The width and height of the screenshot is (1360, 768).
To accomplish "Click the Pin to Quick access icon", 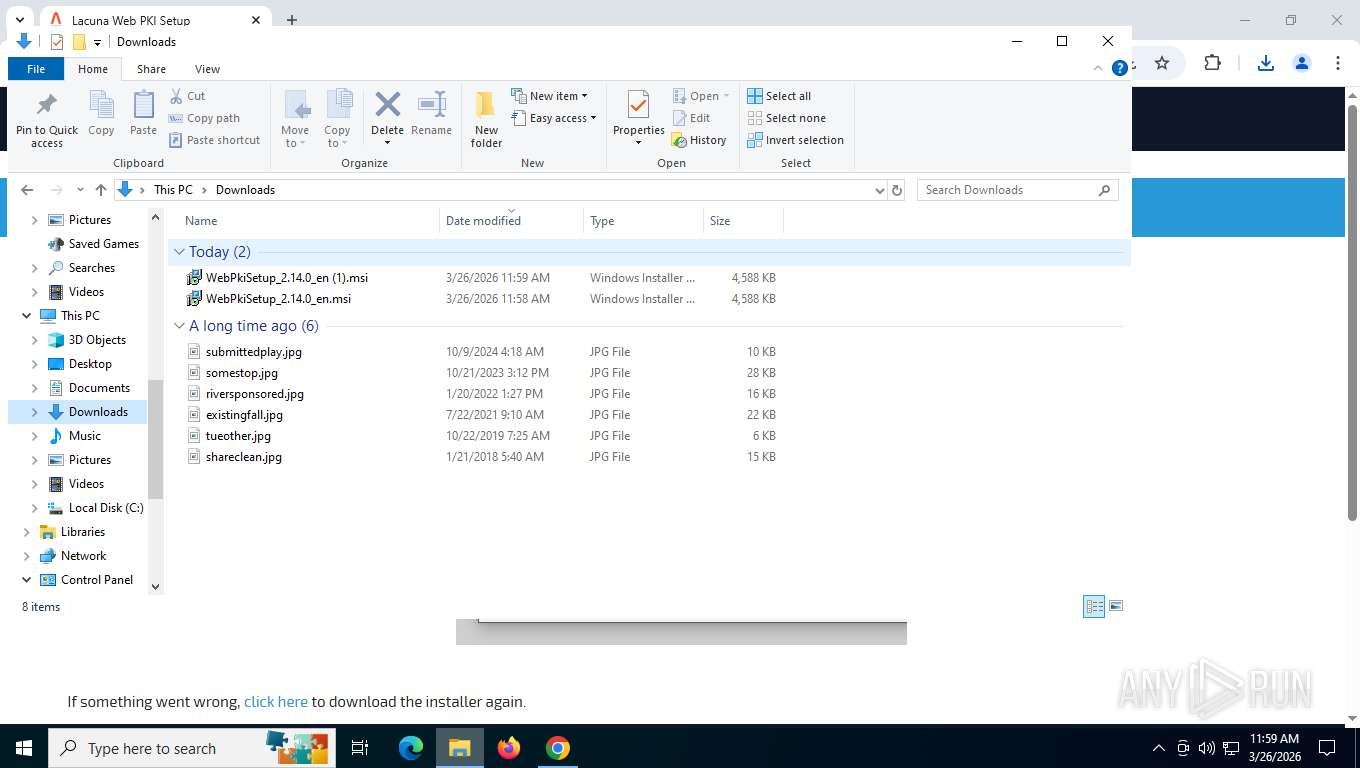I will click(47, 104).
